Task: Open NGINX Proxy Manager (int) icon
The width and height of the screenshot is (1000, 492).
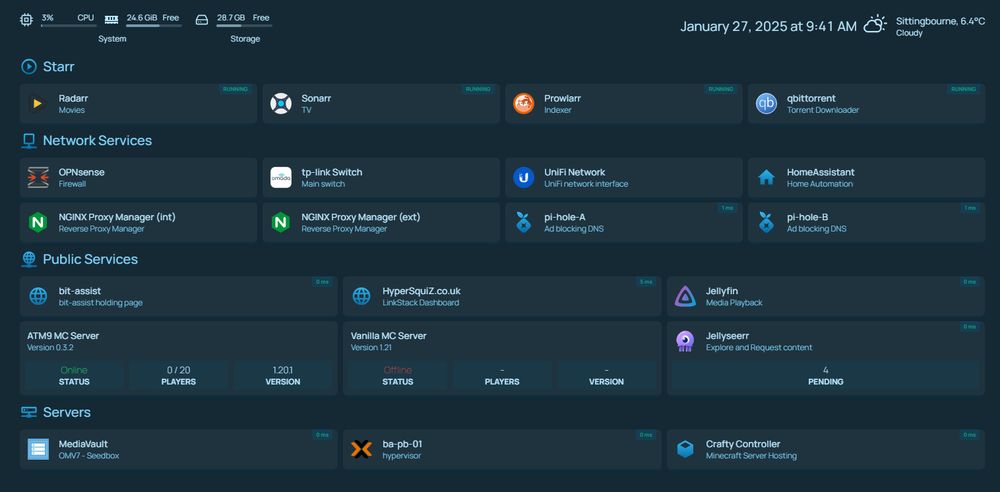Action: point(38,222)
